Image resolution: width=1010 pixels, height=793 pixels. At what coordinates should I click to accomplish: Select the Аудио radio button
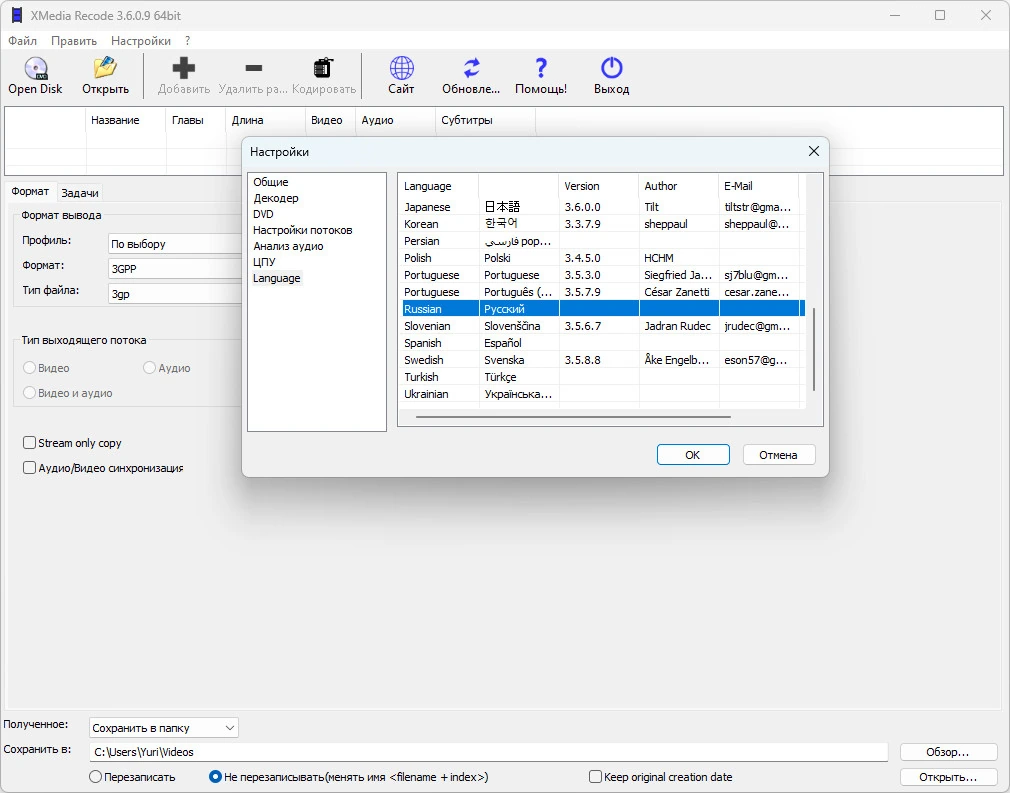coord(149,368)
